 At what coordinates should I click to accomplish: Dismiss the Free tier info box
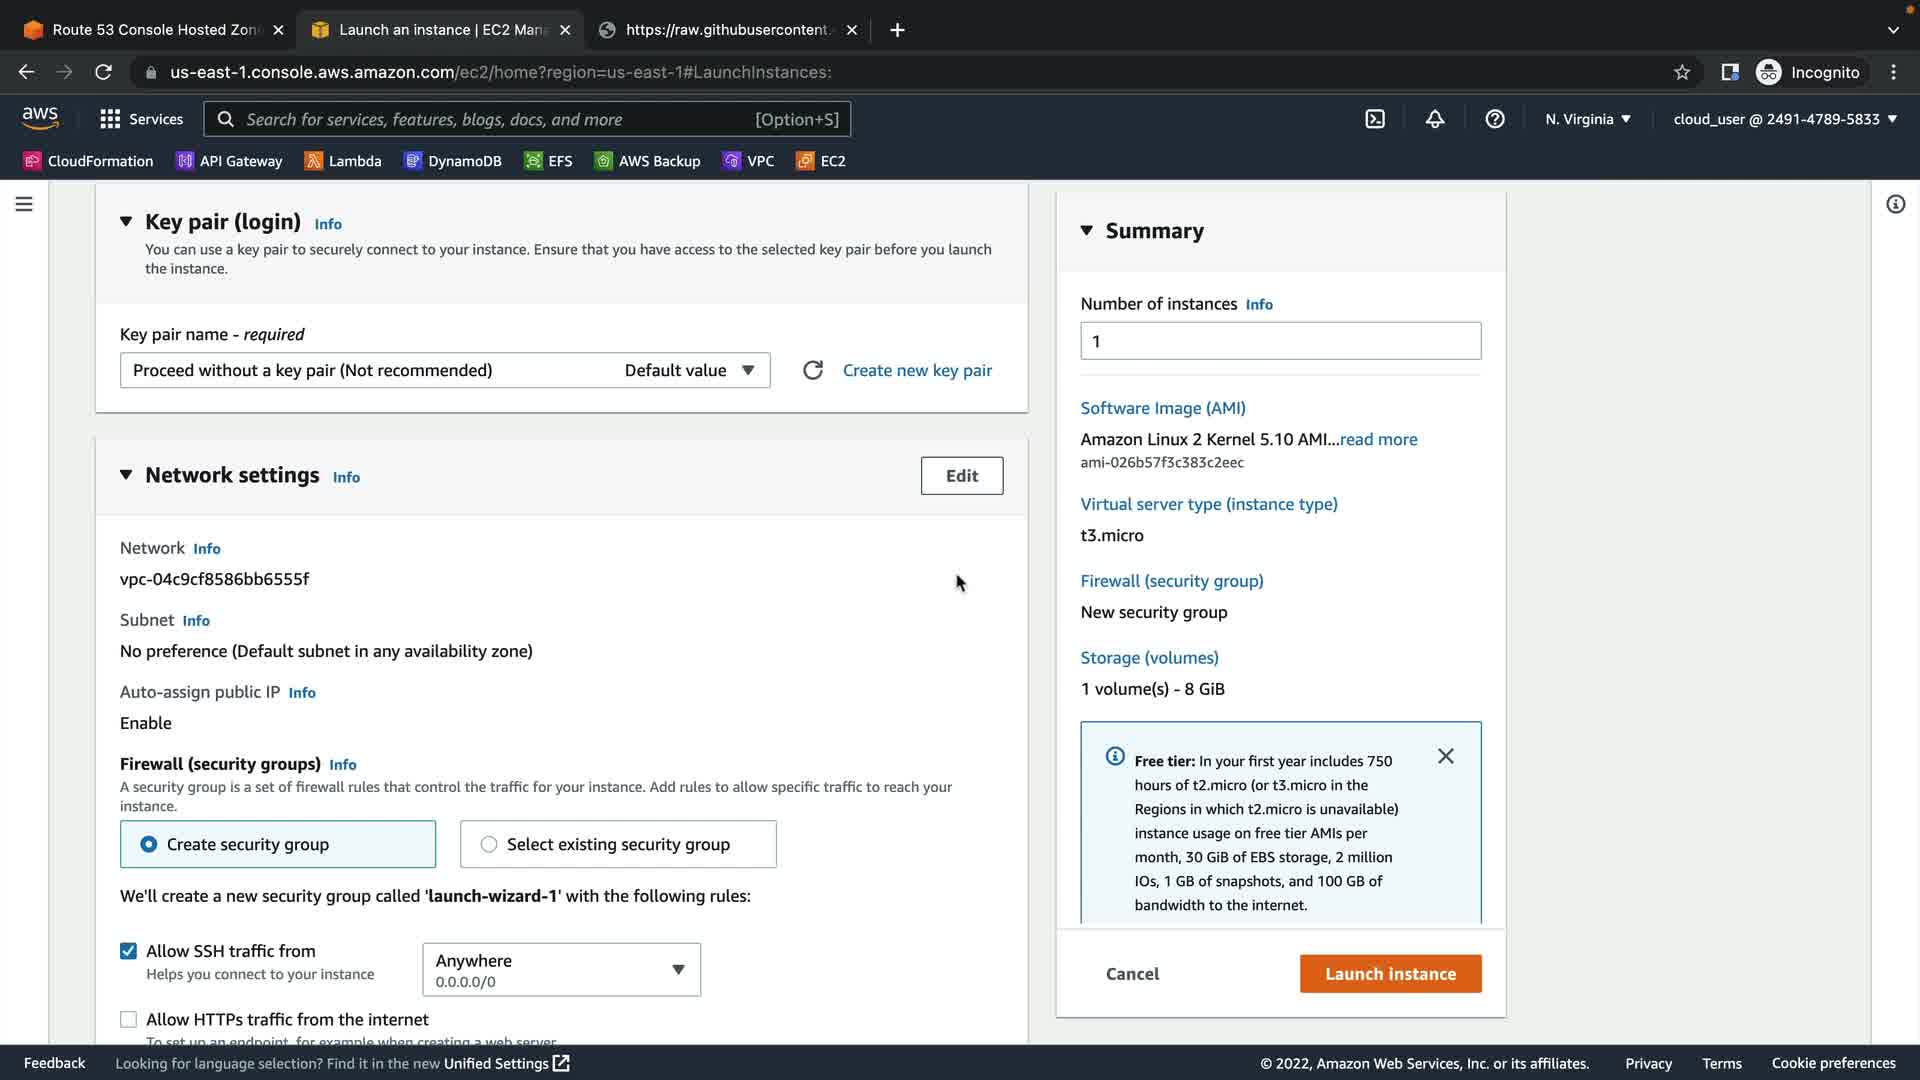click(x=1446, y=756)
